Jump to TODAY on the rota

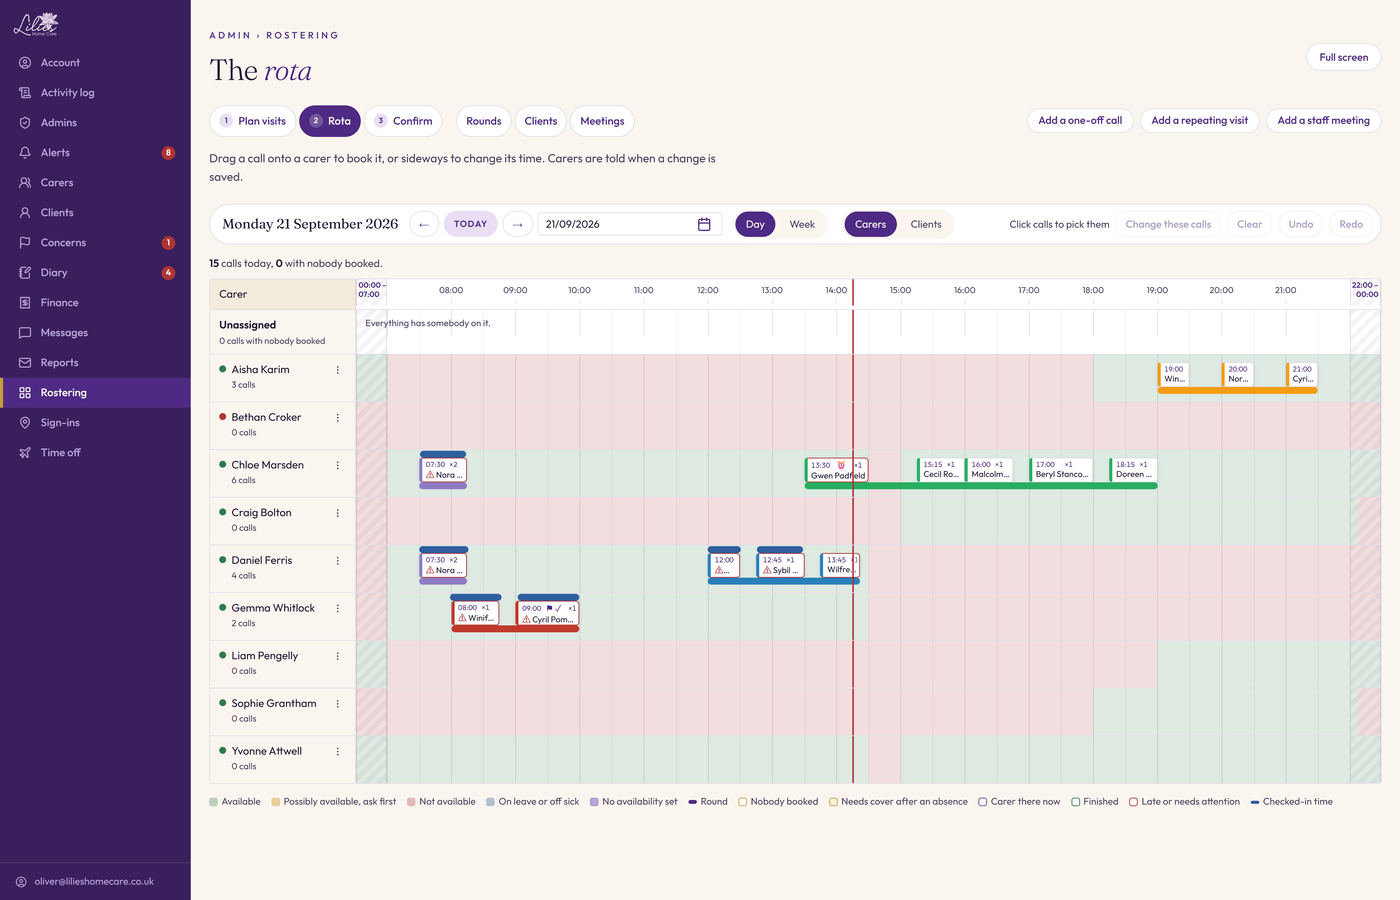coord(470,224)
